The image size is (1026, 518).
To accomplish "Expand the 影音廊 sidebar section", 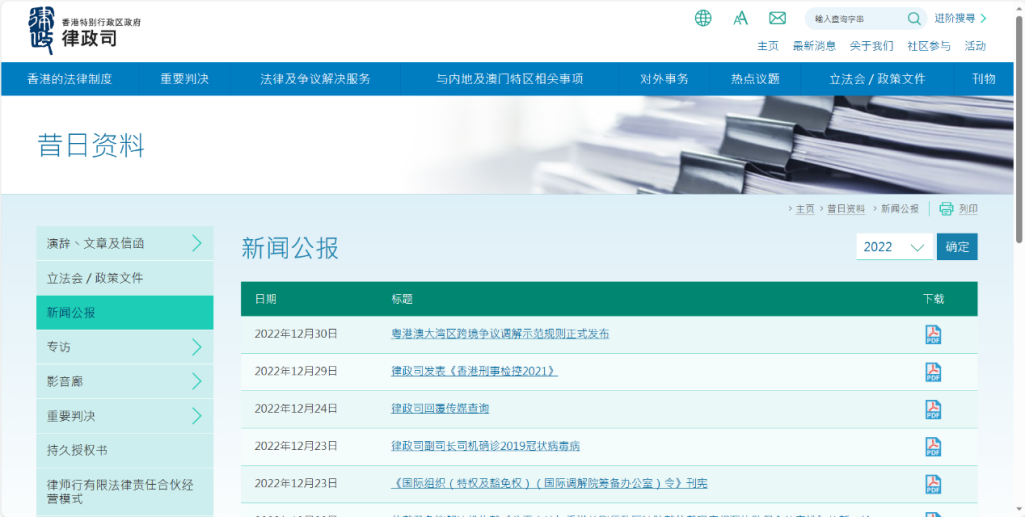I will click(196, 381).
